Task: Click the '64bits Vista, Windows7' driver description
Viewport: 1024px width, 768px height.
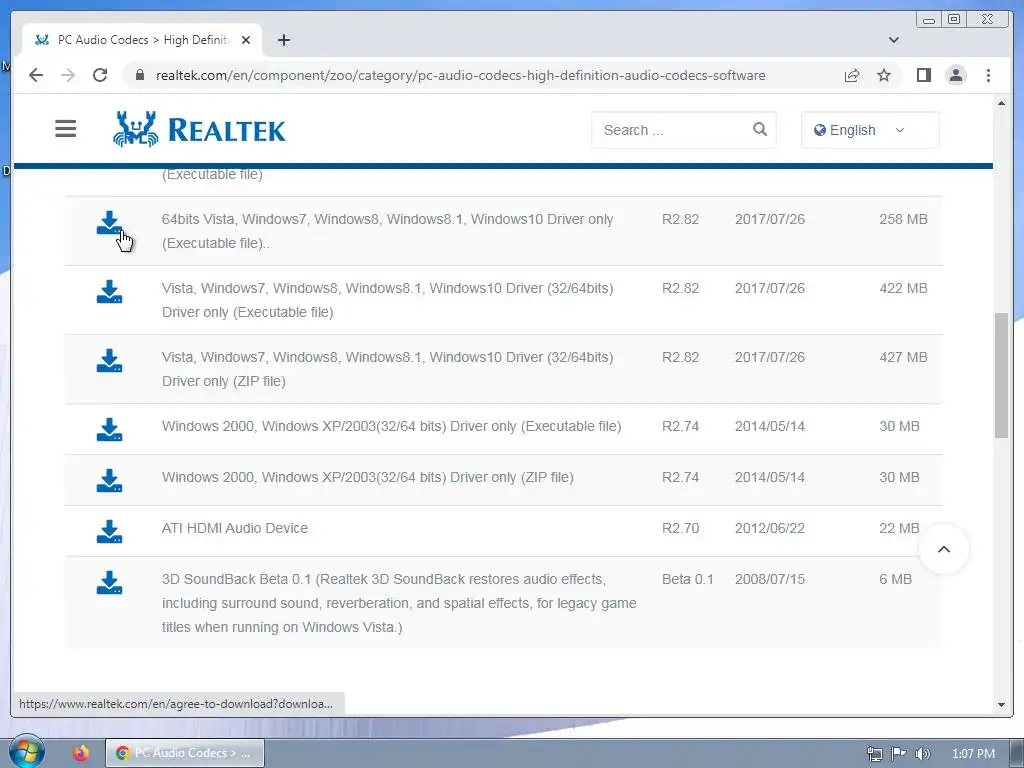Action: tap(387, 231)
